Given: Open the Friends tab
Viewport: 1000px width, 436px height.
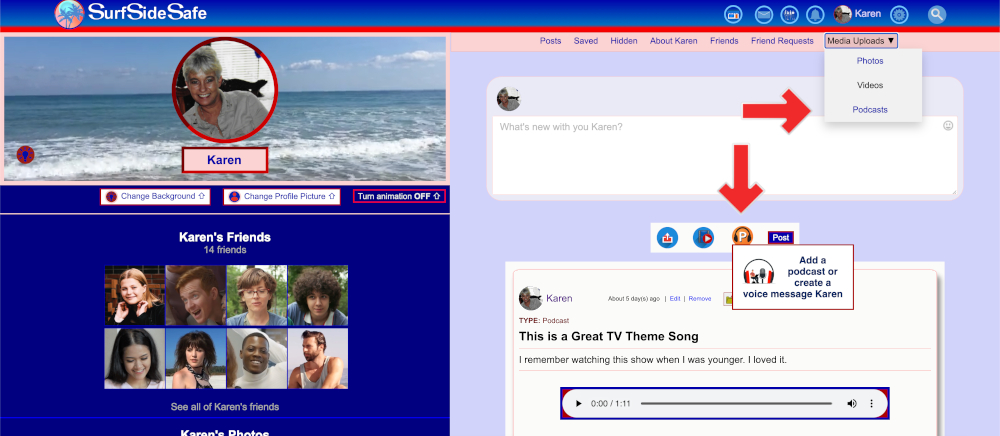Looking at the screenshot, I should pos(724,41).
